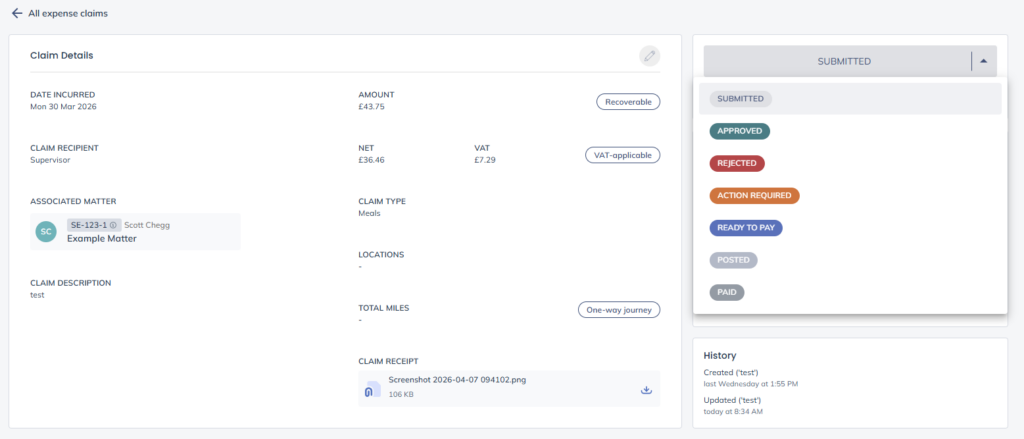
Task: Click the info icon next to SE-123-1
Action: point(114,225)
